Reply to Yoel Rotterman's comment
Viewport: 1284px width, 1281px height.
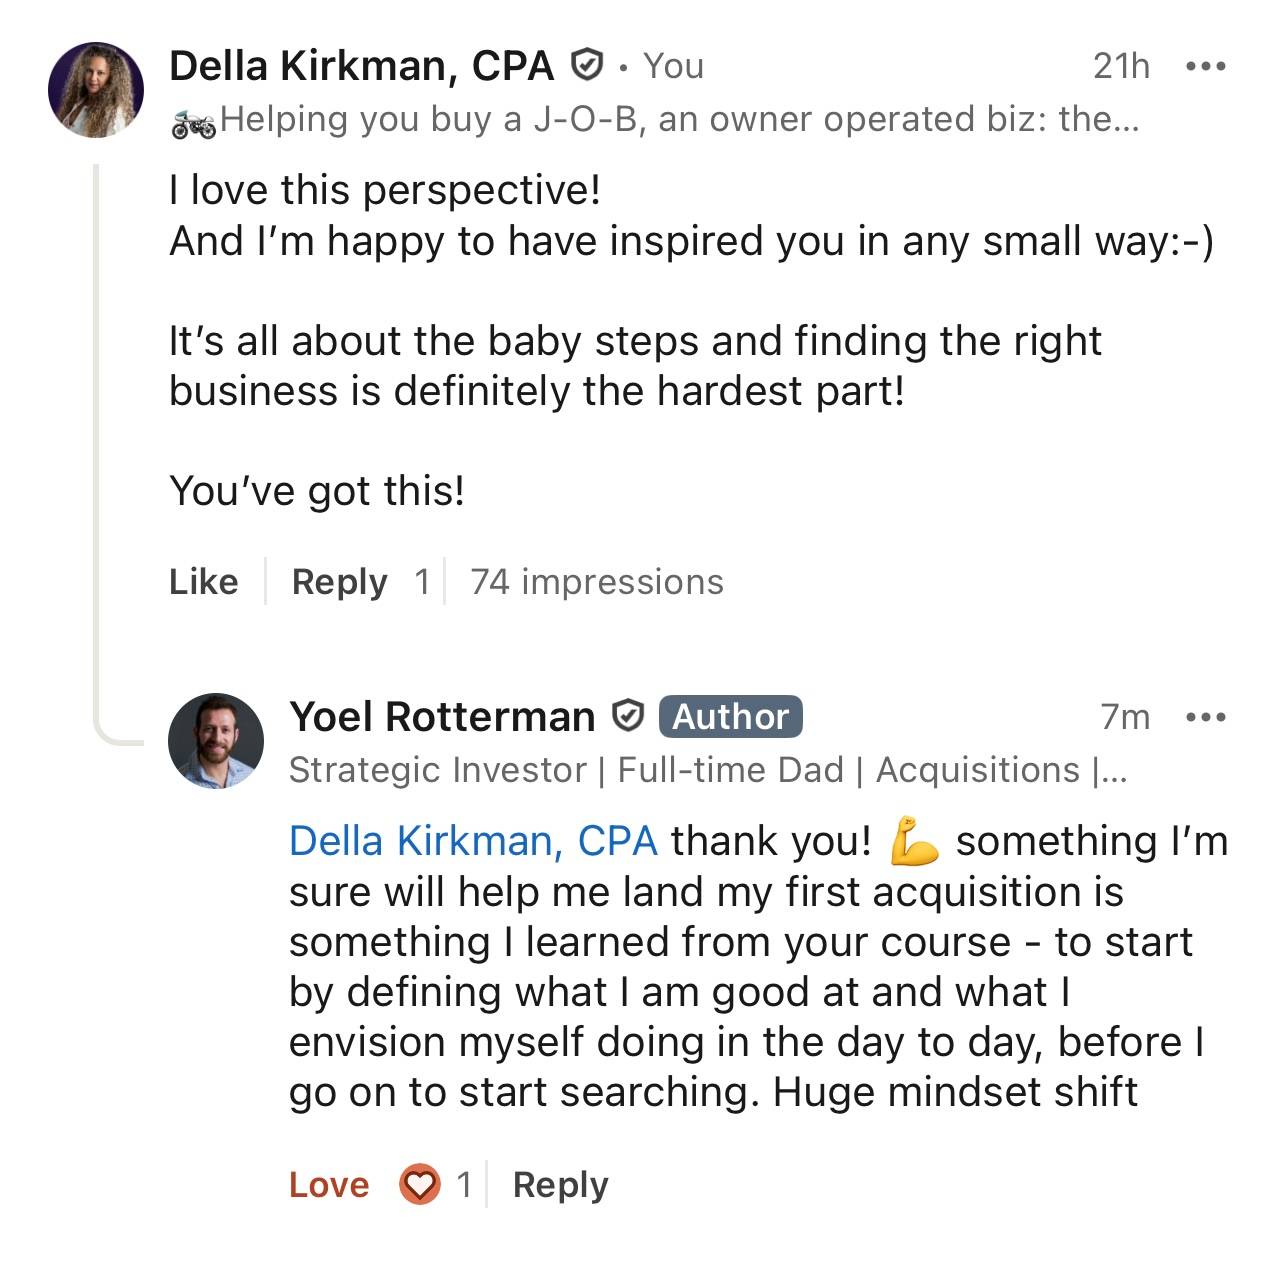point(560,1185)
